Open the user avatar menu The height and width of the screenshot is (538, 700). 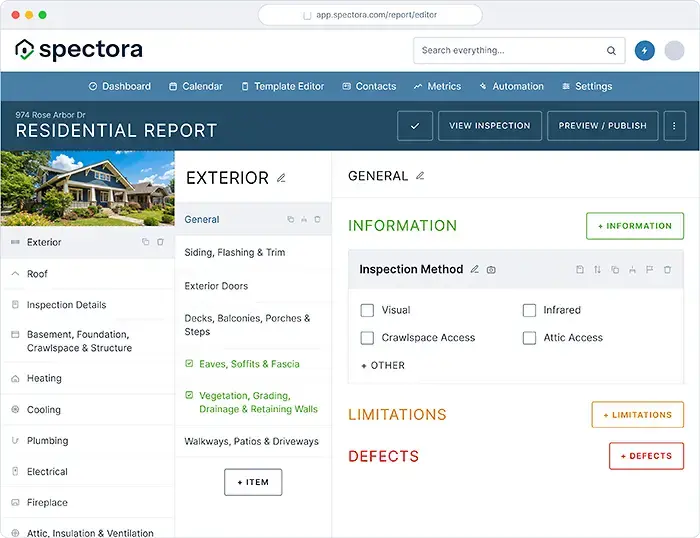click(674, 50)
